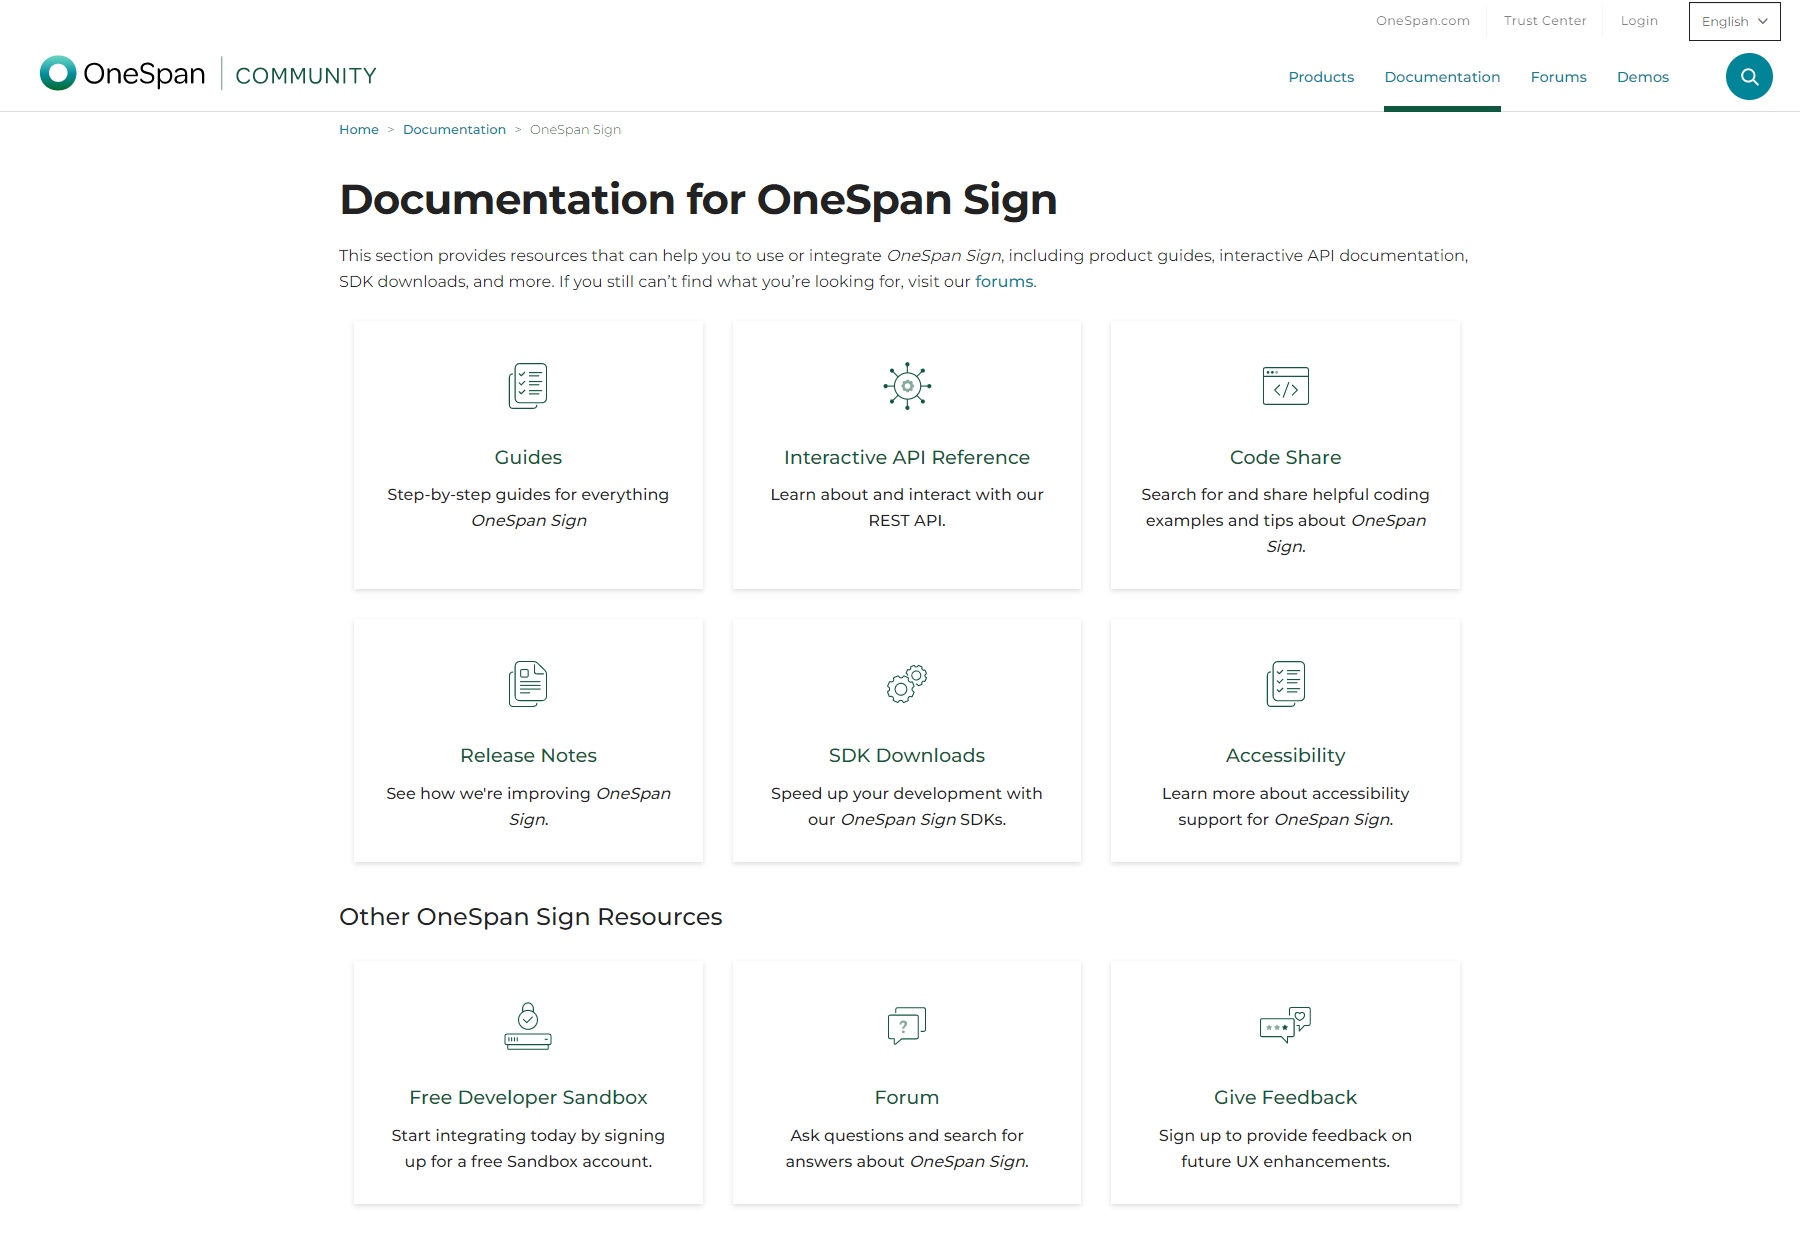Open the Accessibility title
The height and width of the screenshot is (1239, 1800).
click(x=1285, y=755)
